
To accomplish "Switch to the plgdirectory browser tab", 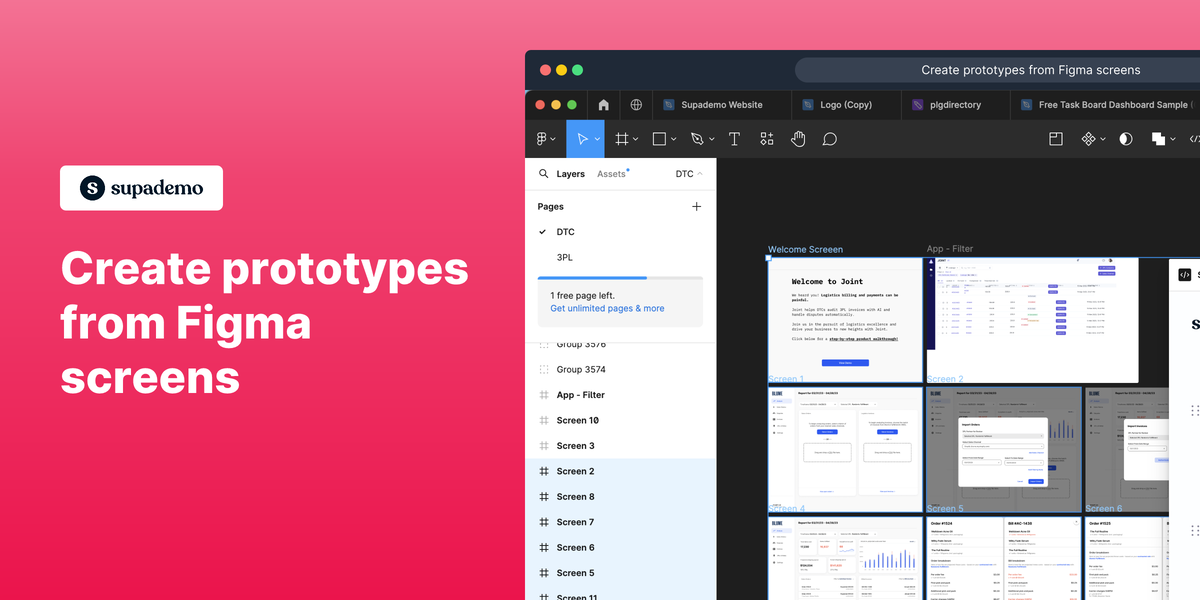I will coord(955,104).
